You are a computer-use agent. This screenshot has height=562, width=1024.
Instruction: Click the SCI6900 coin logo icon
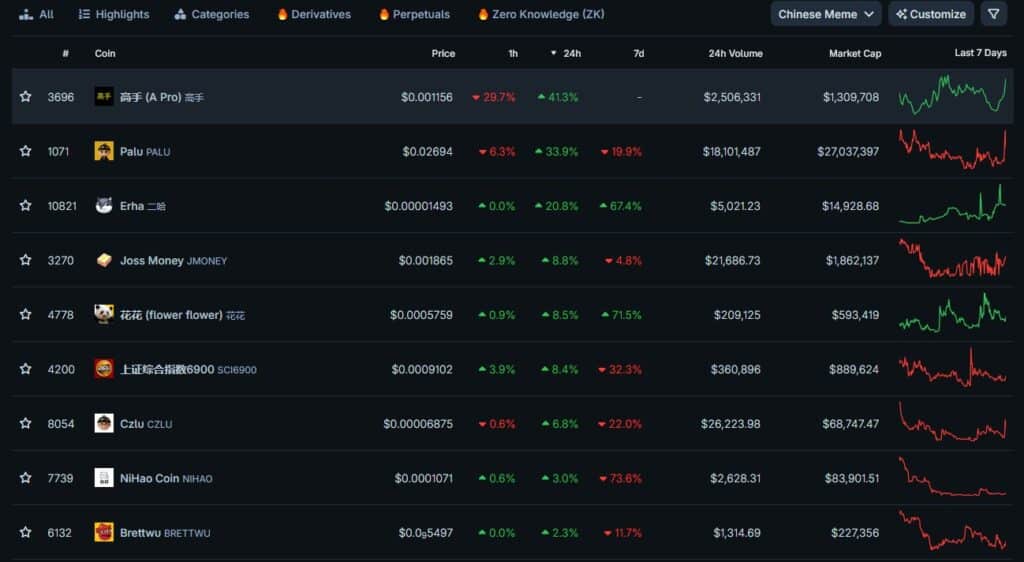pyautogui.click(x=104, y=369)
